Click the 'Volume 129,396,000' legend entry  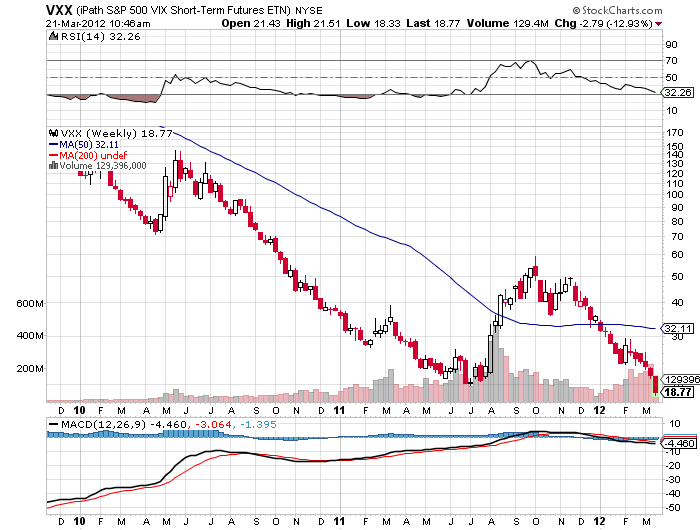103,166
